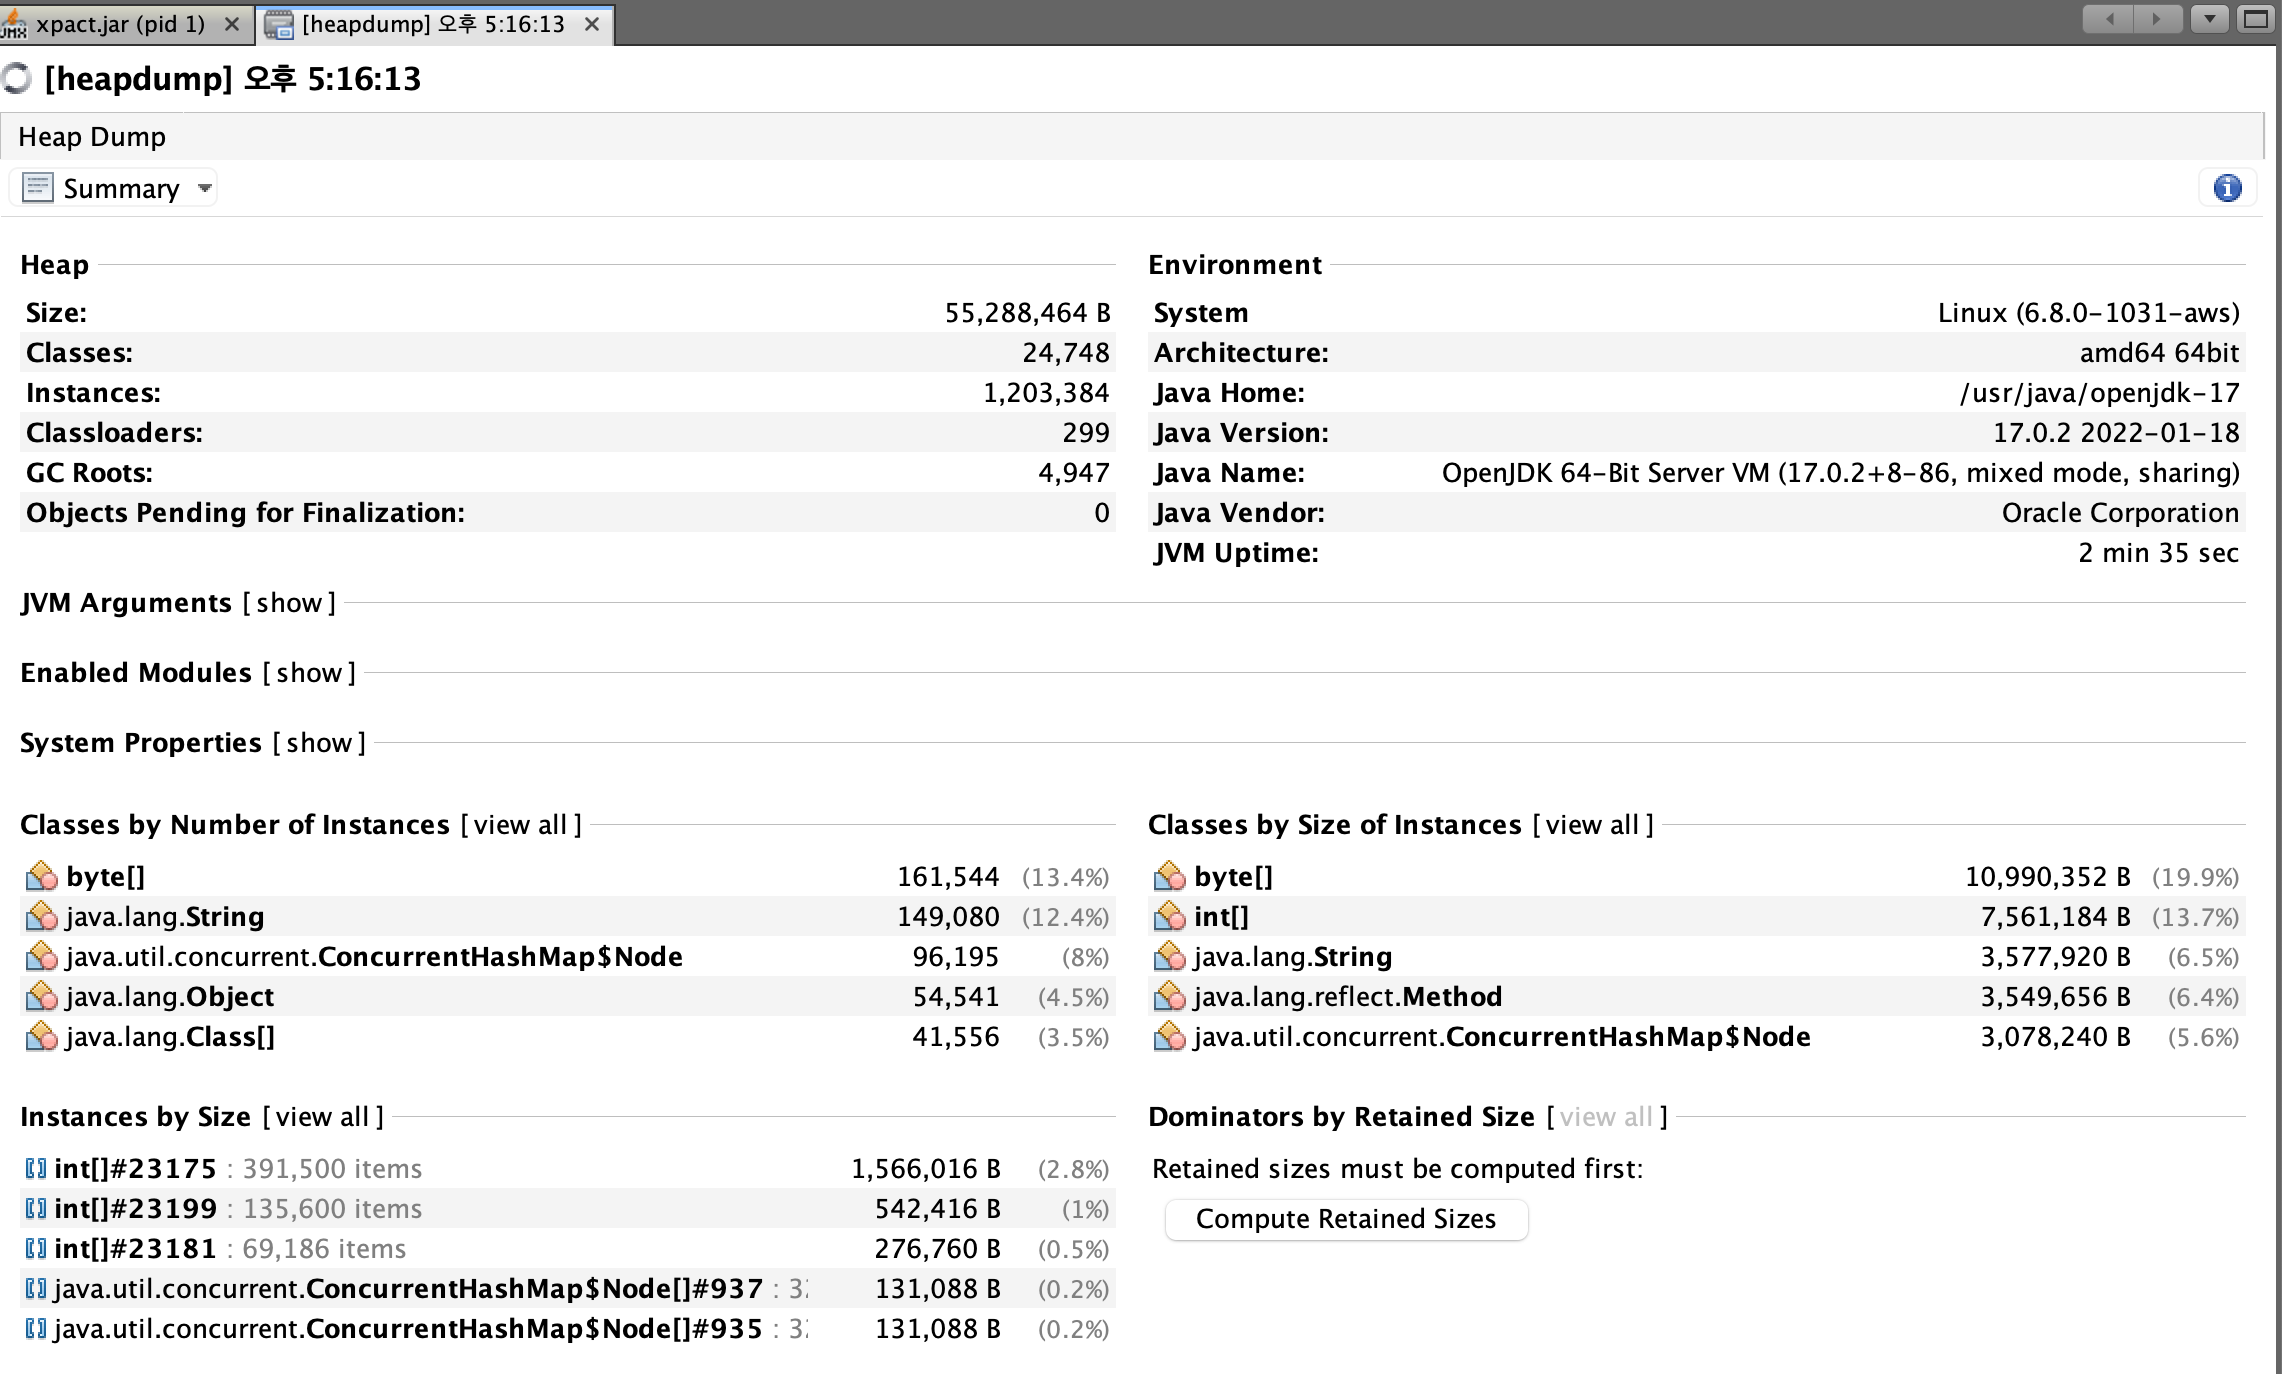Switch to the xpact.jar (pid 1) tab
2282x1374 pixels.
(120, 24)
